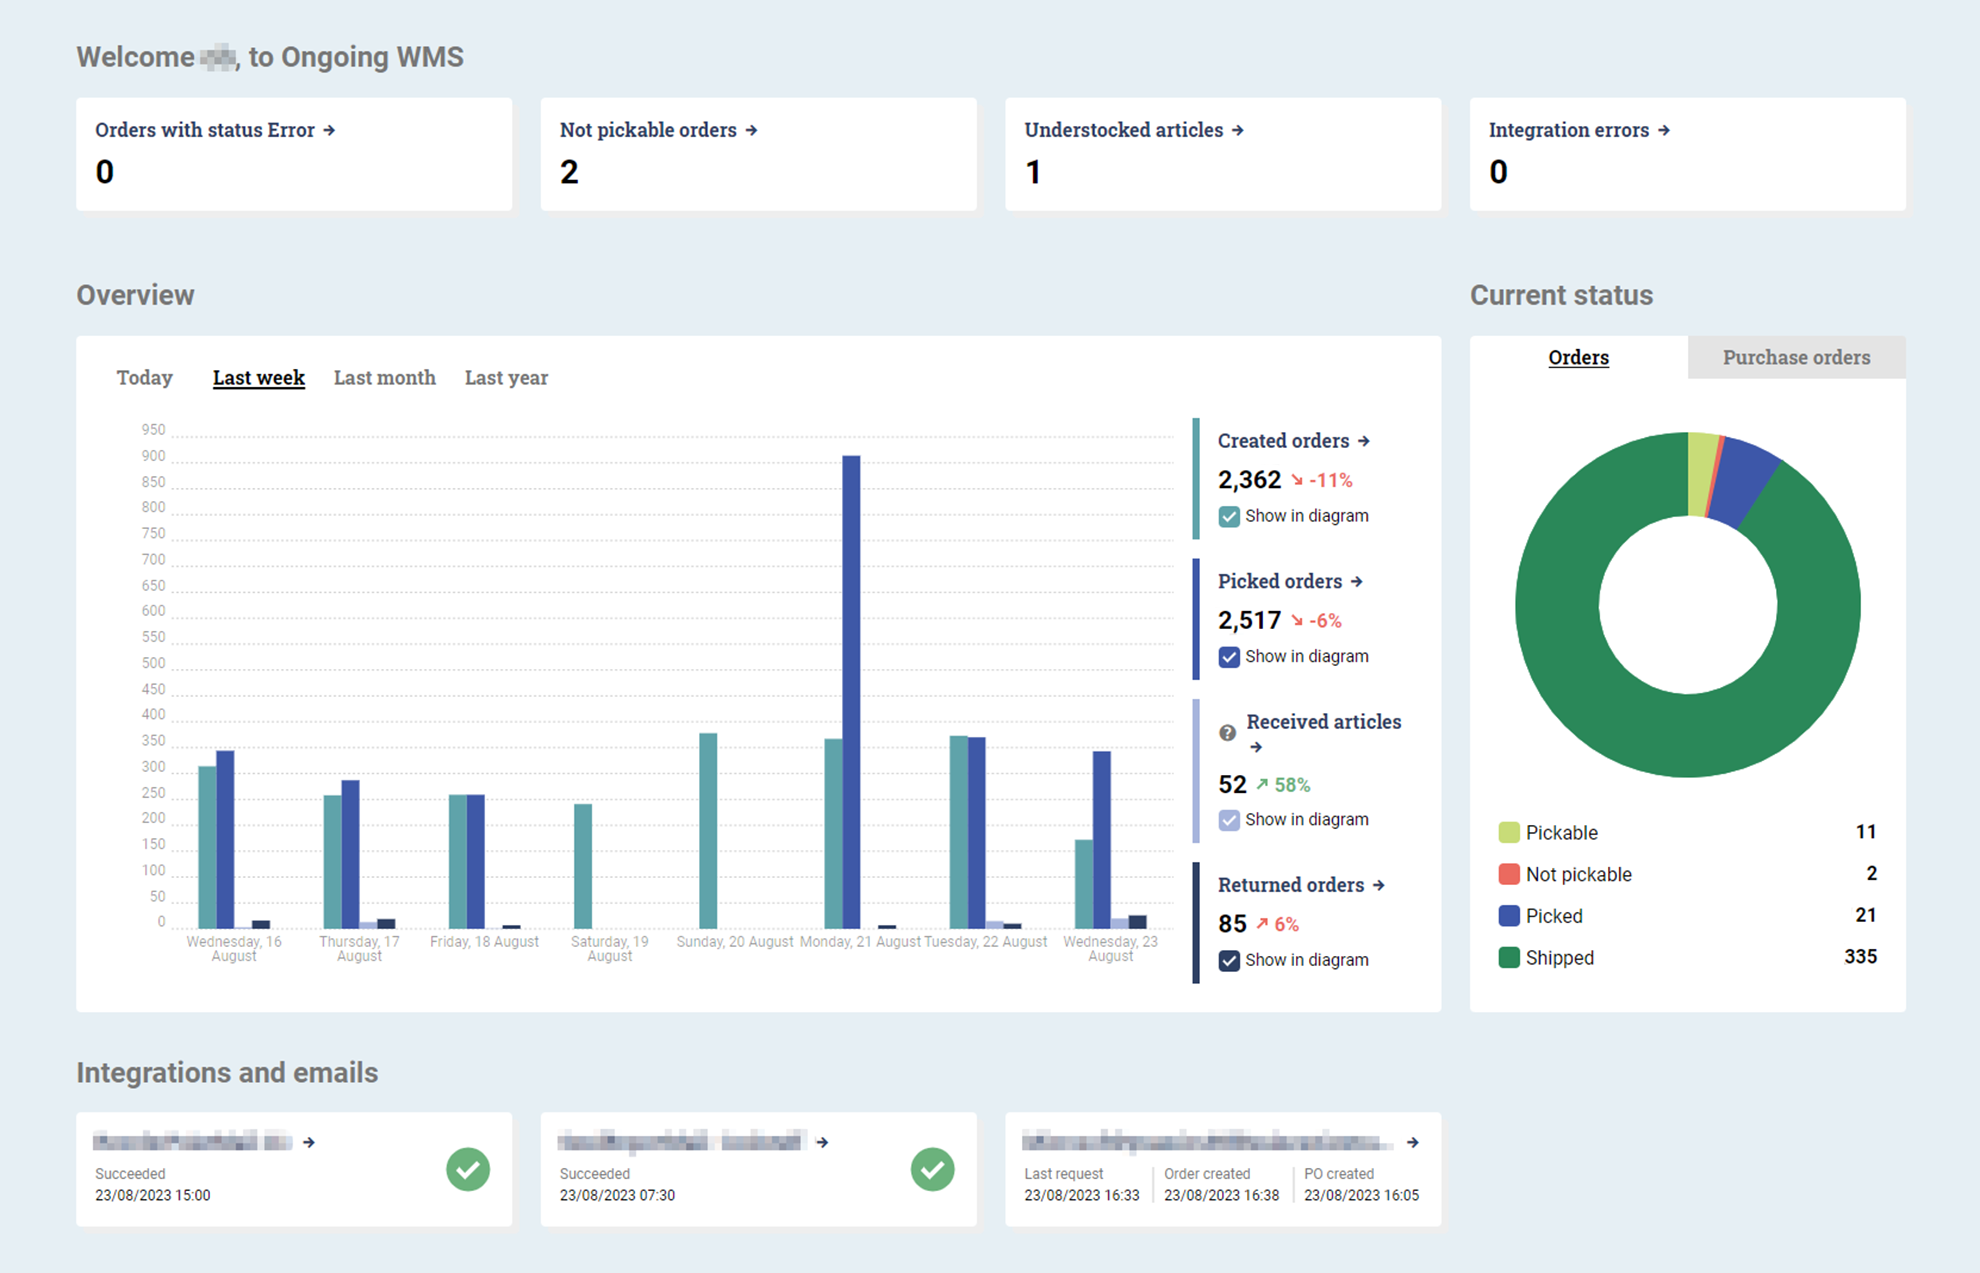This screenshot has width=1980, height=1273.
Task: Open the third integration's detail arrow
Action: 1412,1142
